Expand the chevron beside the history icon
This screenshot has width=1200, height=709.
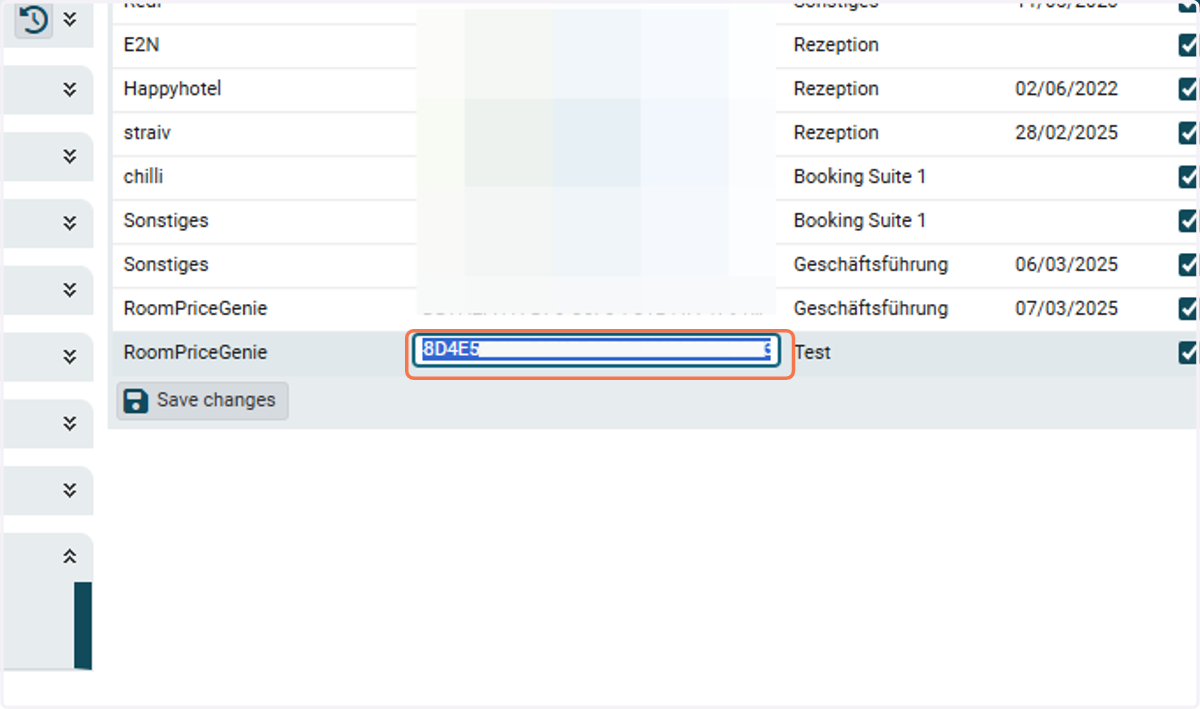pyautogui.click(x=69, y=19)
